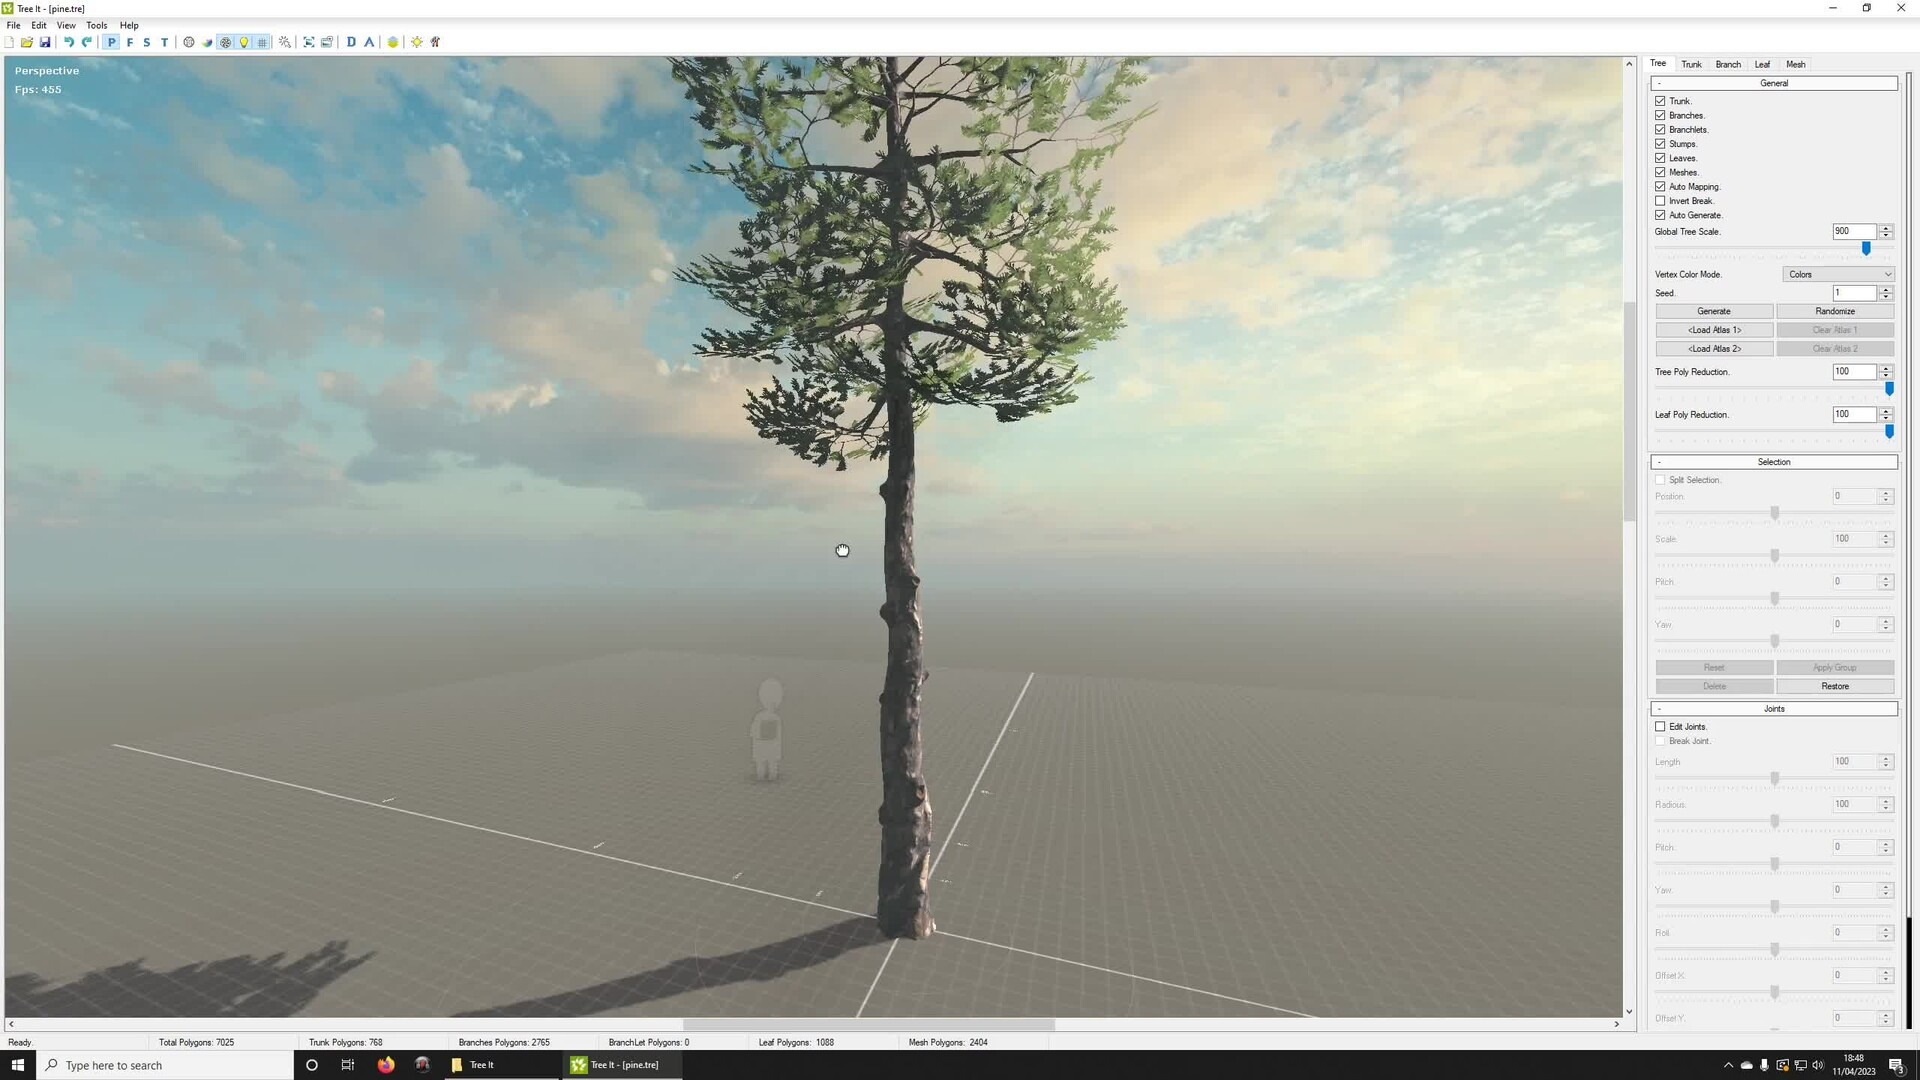Image resolution: width=1920 pixels, height=1080 pixels.
Task: Click the sun settings icon in toolbar
Action: coord(417,42)
